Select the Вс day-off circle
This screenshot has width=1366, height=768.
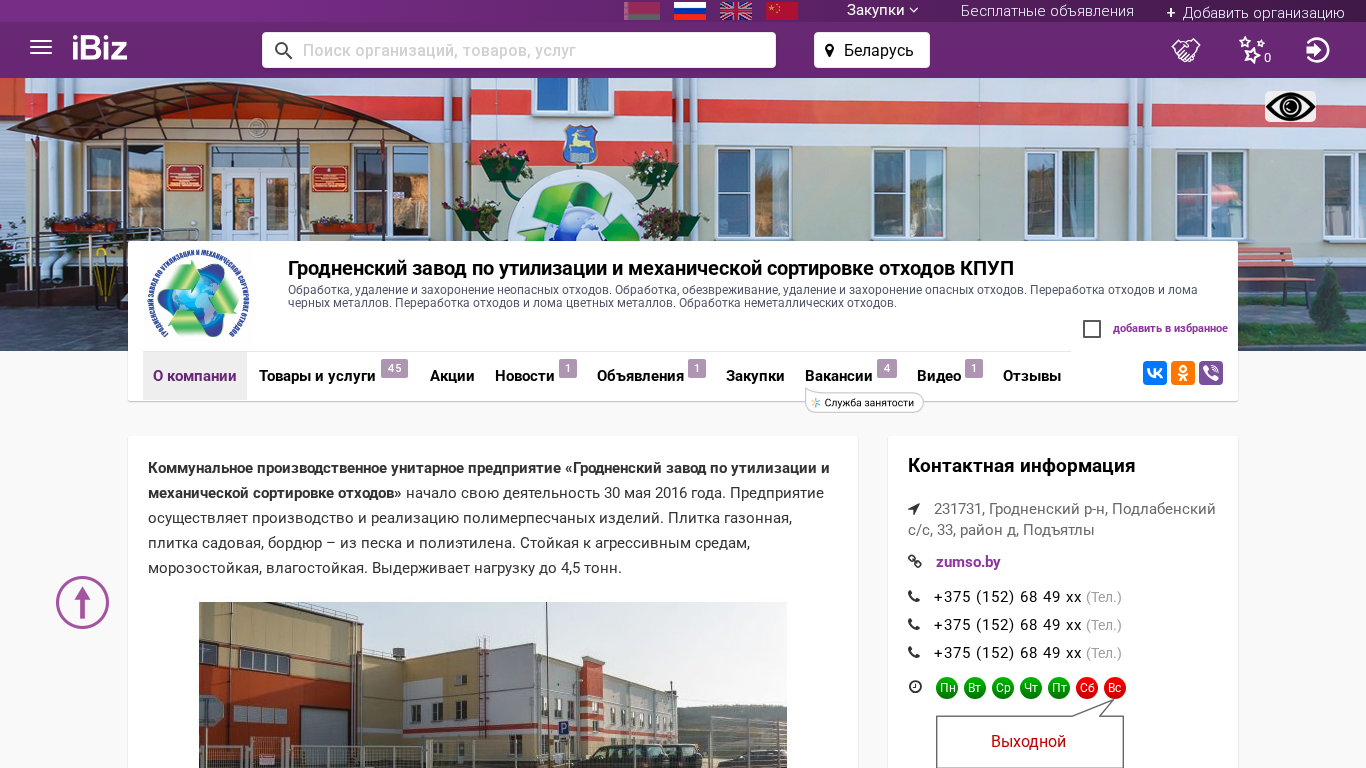click(1115, 688)
